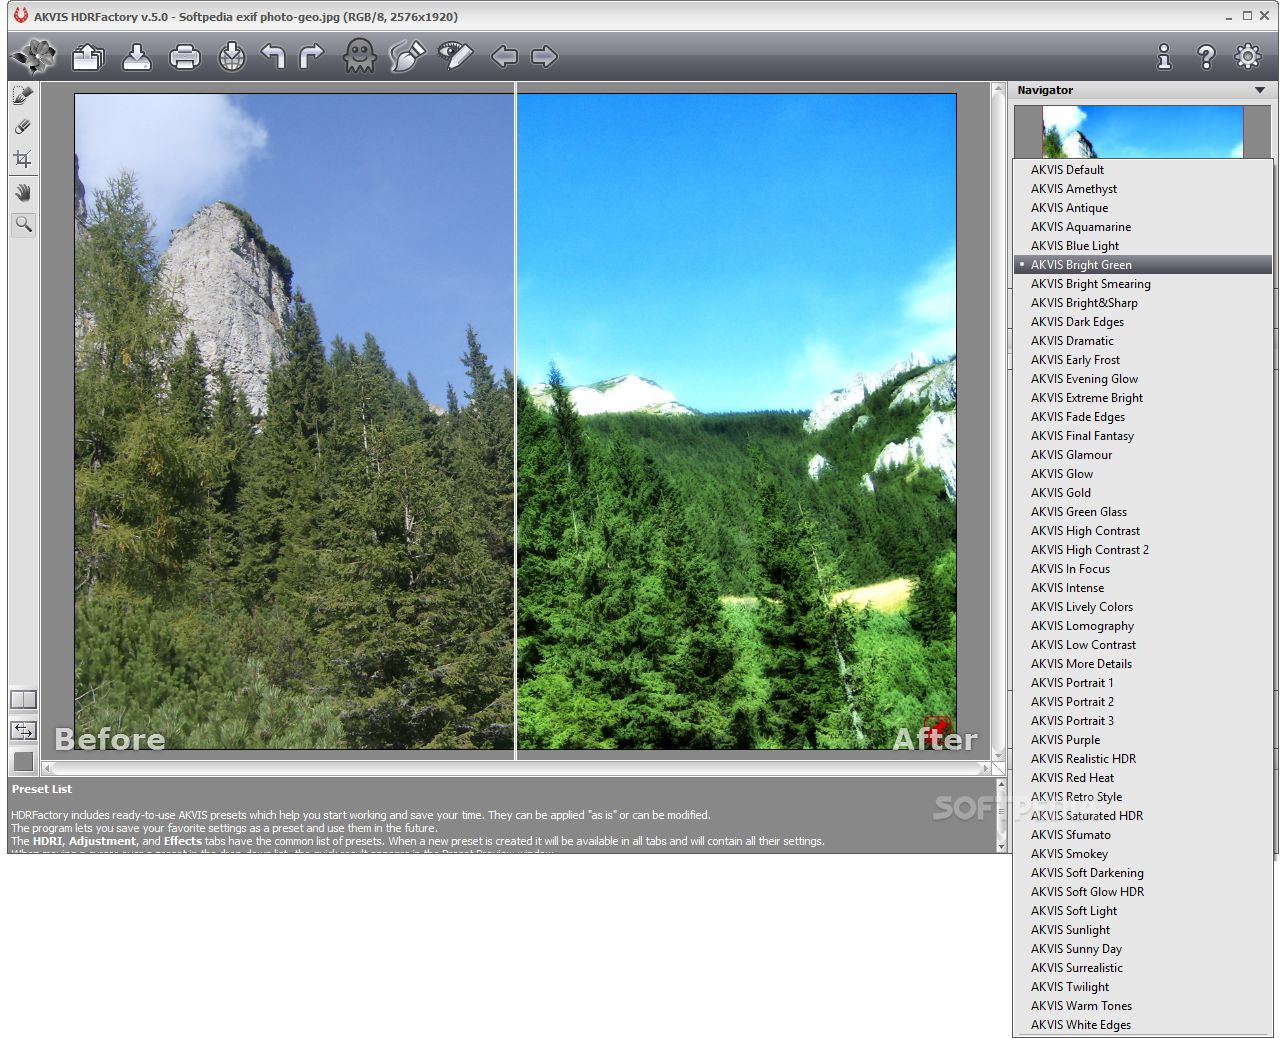Select AKVIS White Edges preset
This screenshot has width=1286, height=1038.
coord(1143,1025)
